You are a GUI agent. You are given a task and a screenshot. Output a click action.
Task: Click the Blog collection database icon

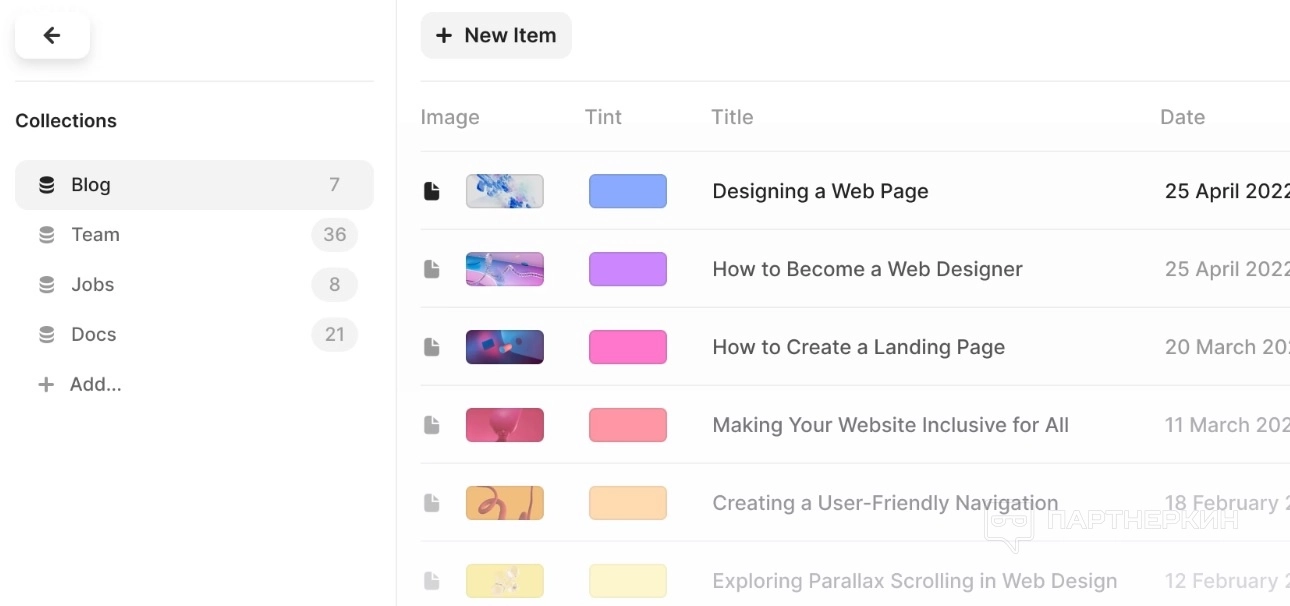click(x=47, y=185)
